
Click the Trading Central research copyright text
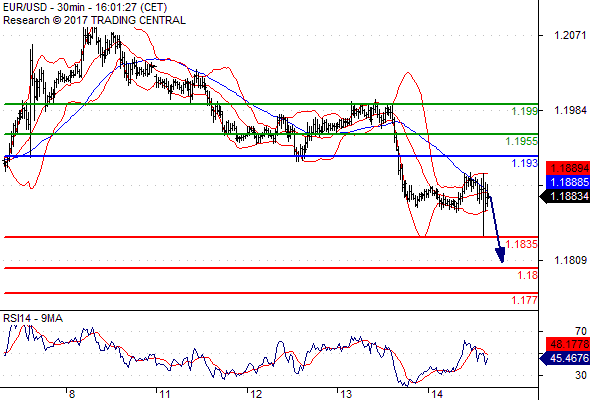(94, 20)
